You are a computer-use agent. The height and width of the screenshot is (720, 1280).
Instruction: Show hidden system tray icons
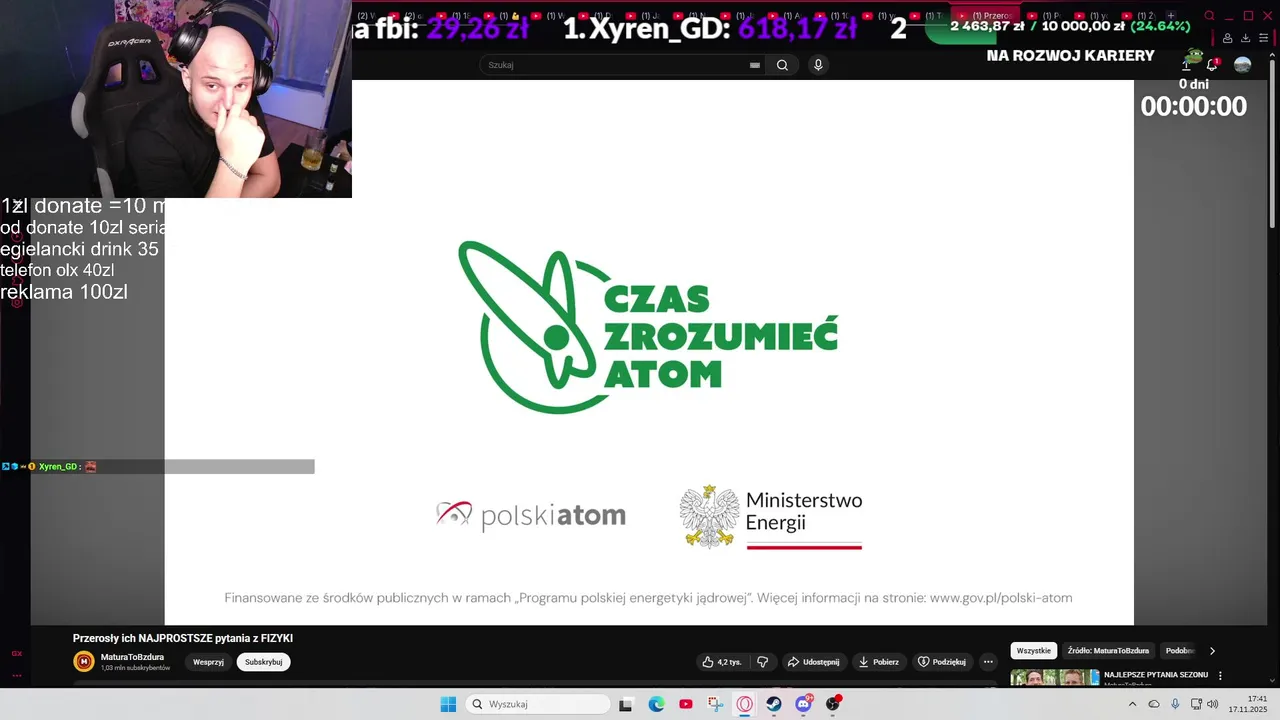pyautogui.click(x=1132, y=704)
